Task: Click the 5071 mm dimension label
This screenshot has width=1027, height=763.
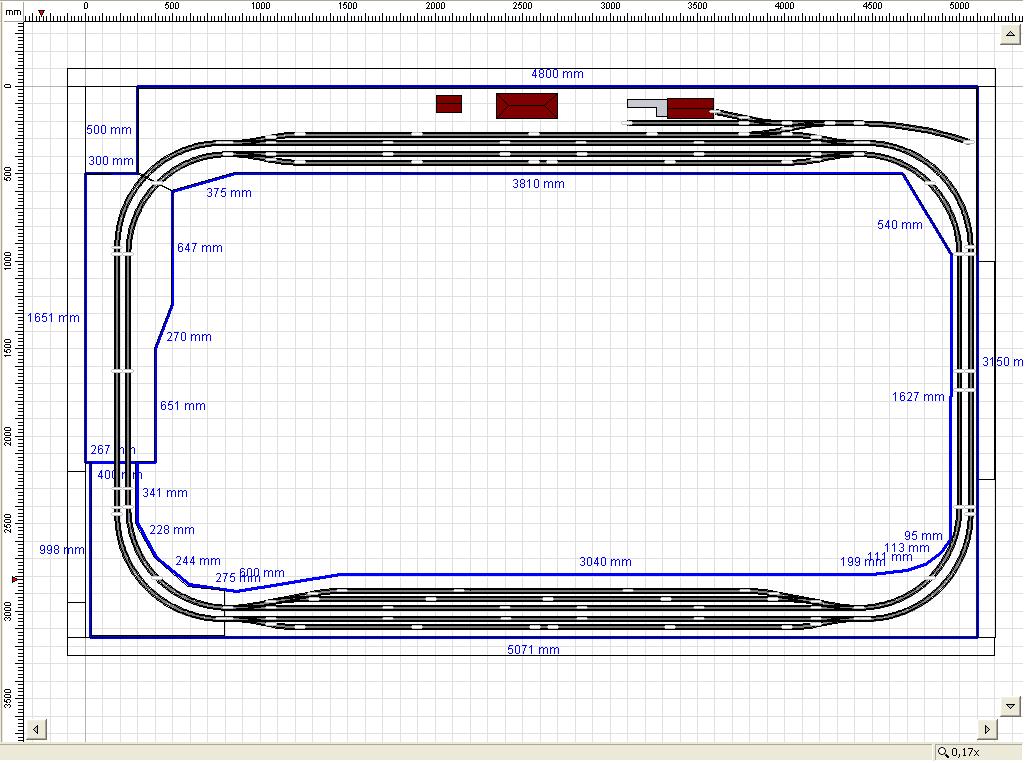Action: pyautogui.click(x=533, y=650)
